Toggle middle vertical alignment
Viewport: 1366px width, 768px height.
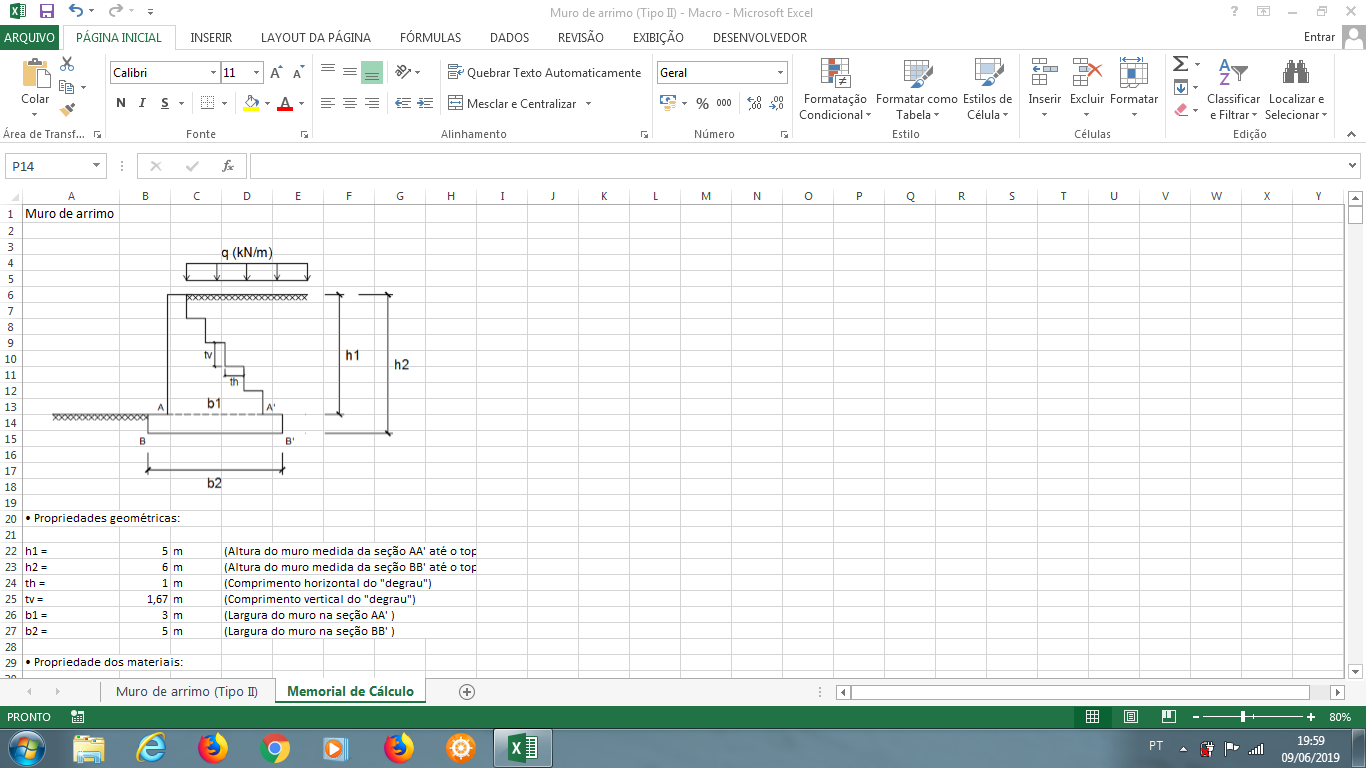[350, 72]
